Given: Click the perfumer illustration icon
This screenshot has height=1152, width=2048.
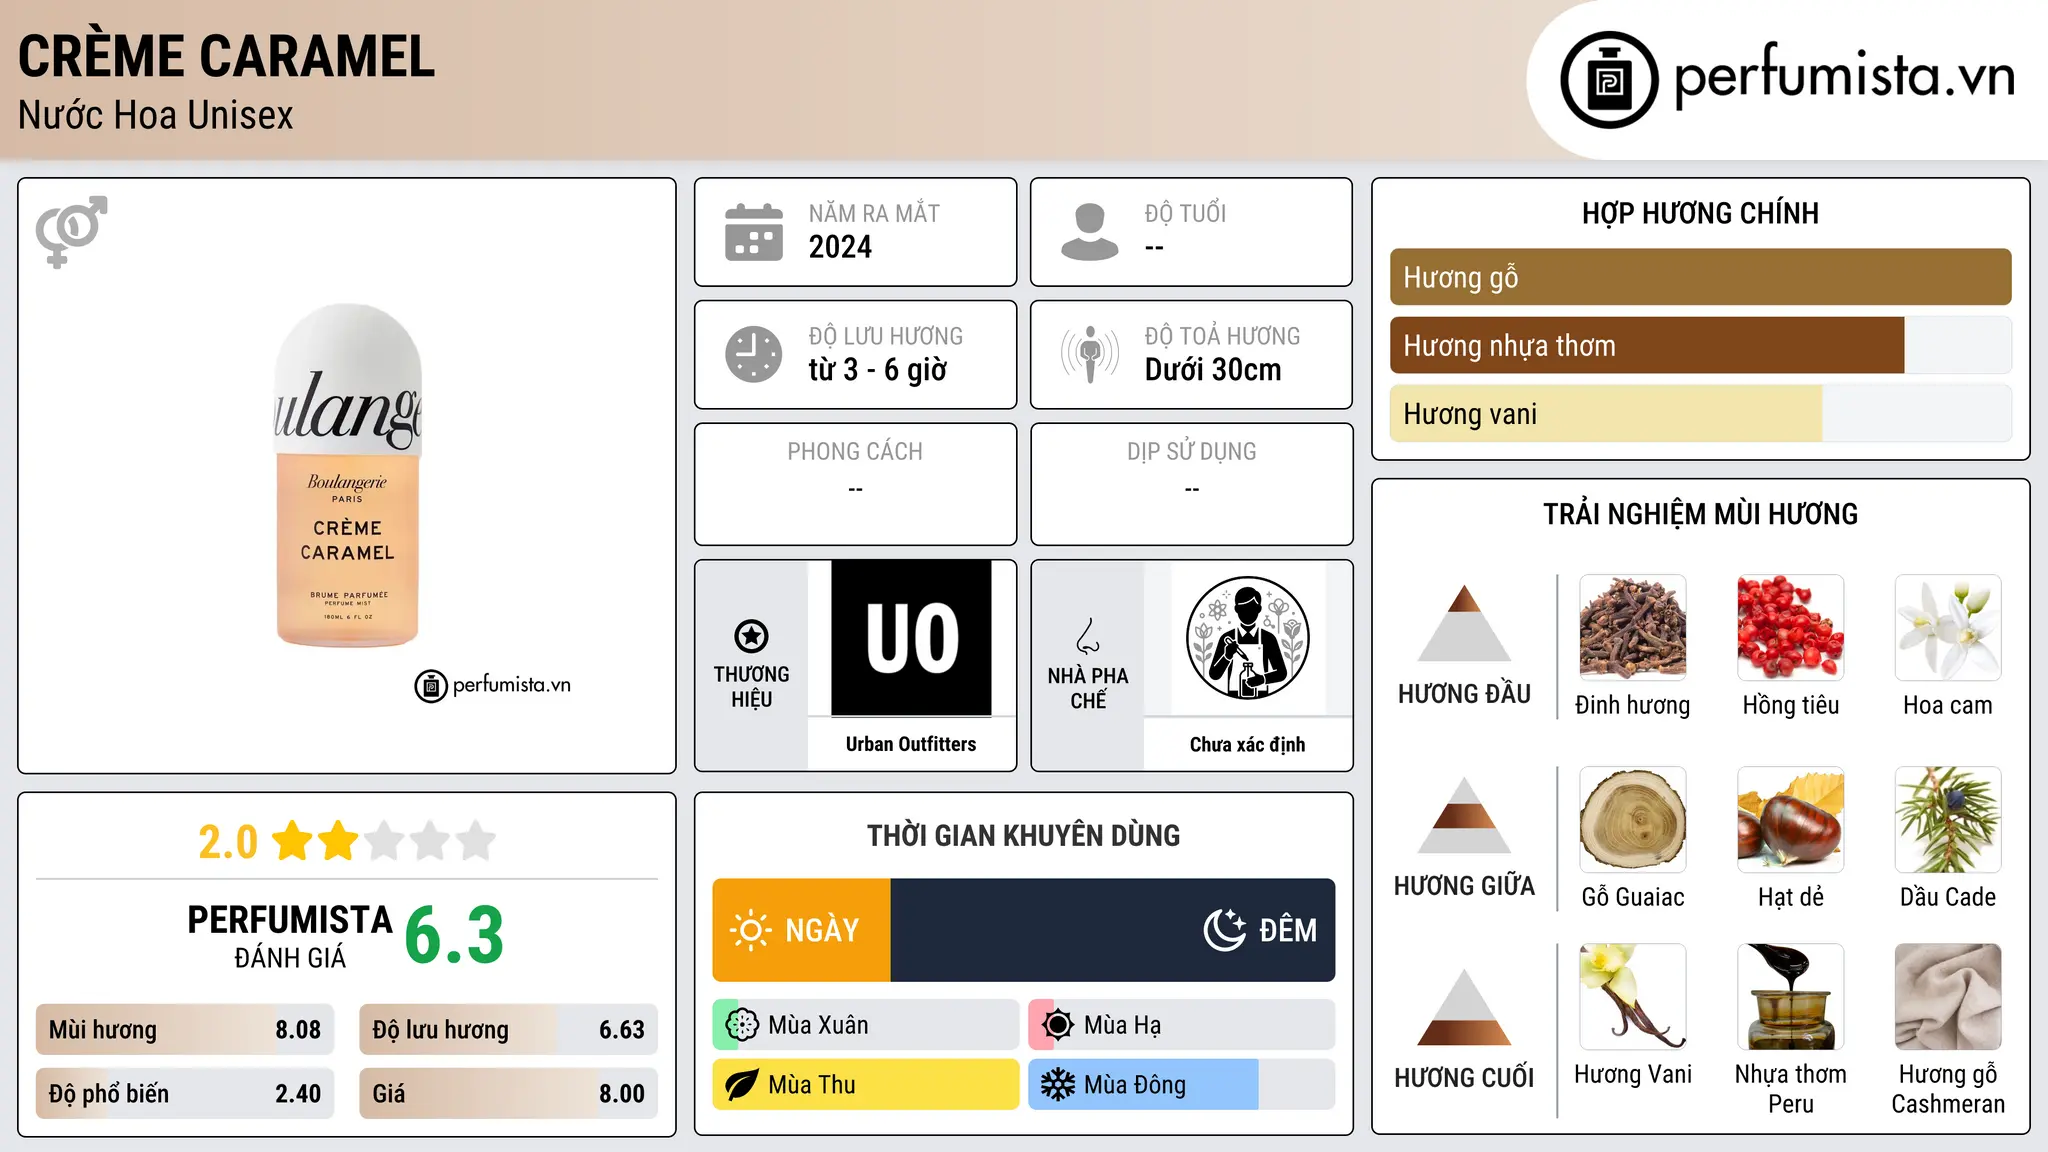Looking at the screenshot, I should [1247, 638].
